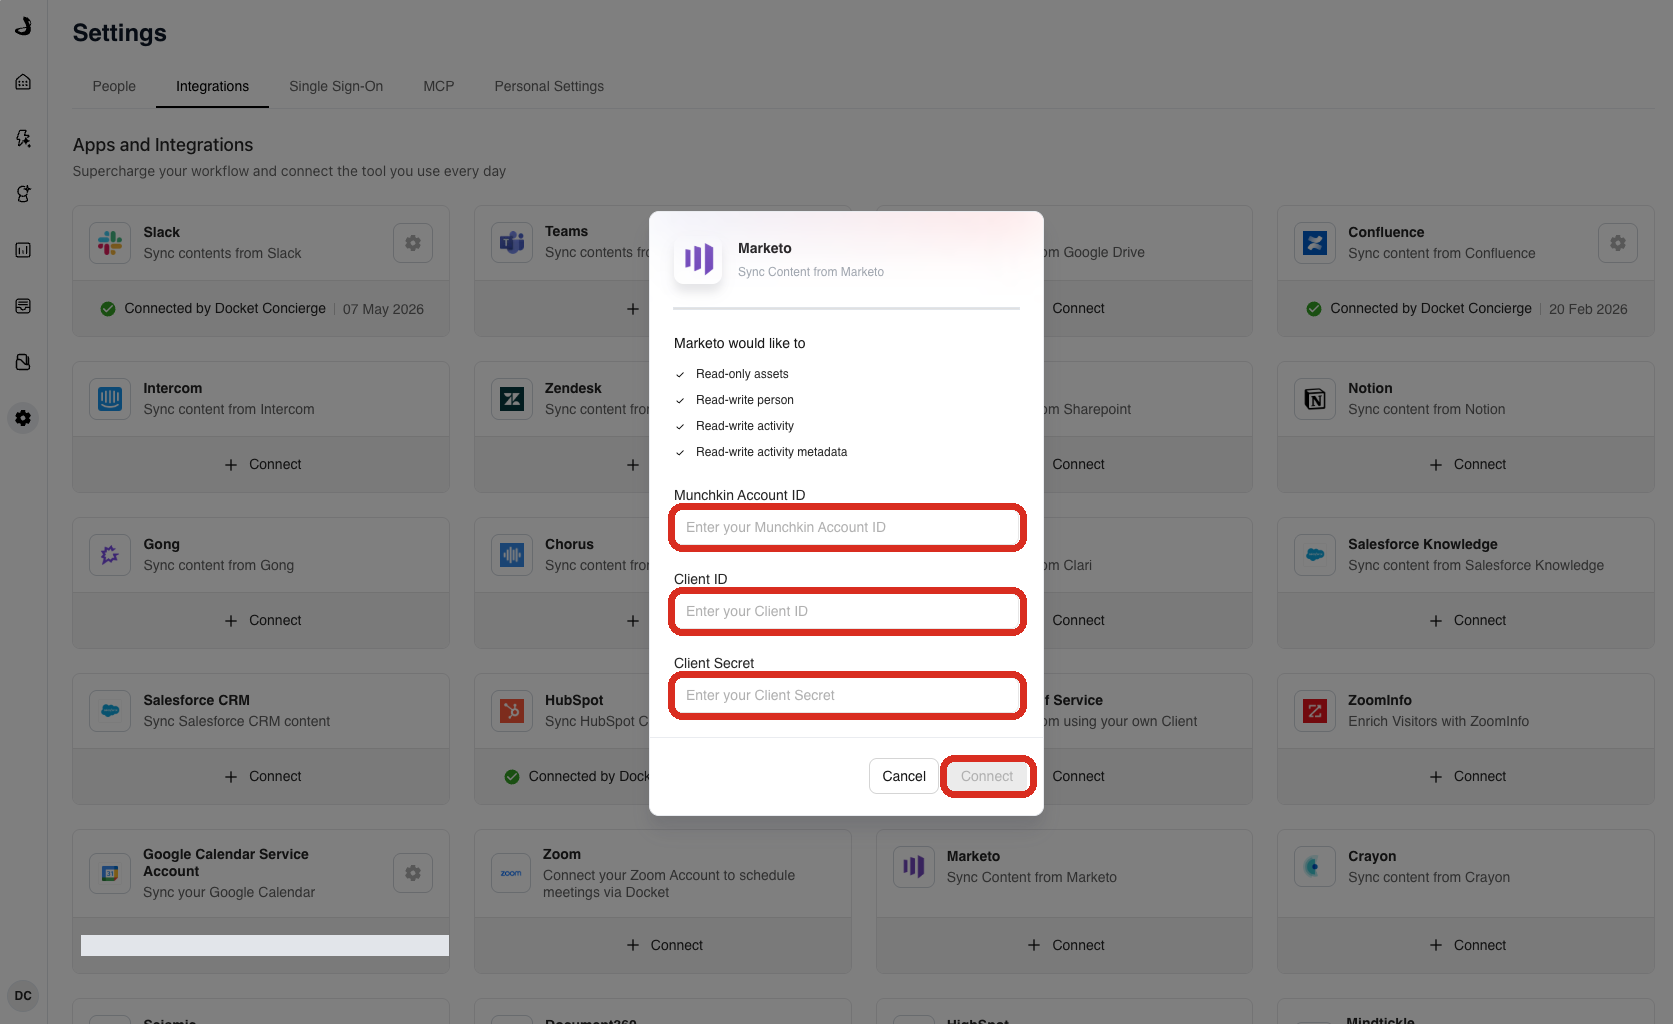Connect the Crayon integration
The height and width of the screenshot is (1024, 1673).
point(1467,946)
